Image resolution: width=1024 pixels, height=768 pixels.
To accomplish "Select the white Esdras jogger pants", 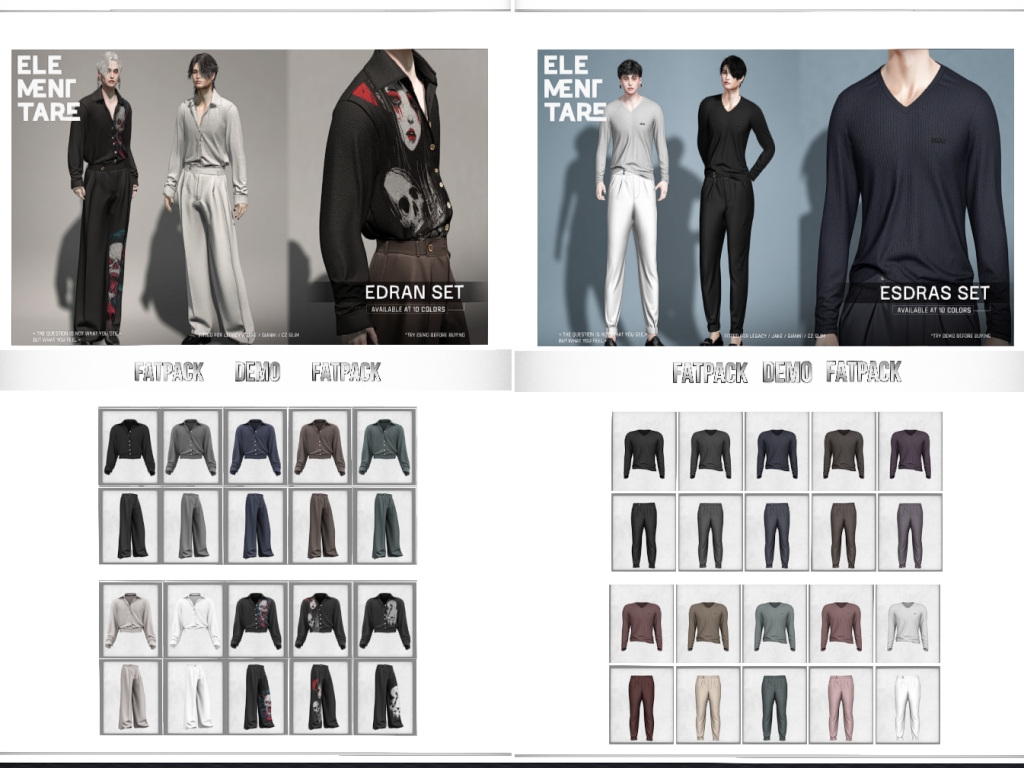I will [907, 704].
